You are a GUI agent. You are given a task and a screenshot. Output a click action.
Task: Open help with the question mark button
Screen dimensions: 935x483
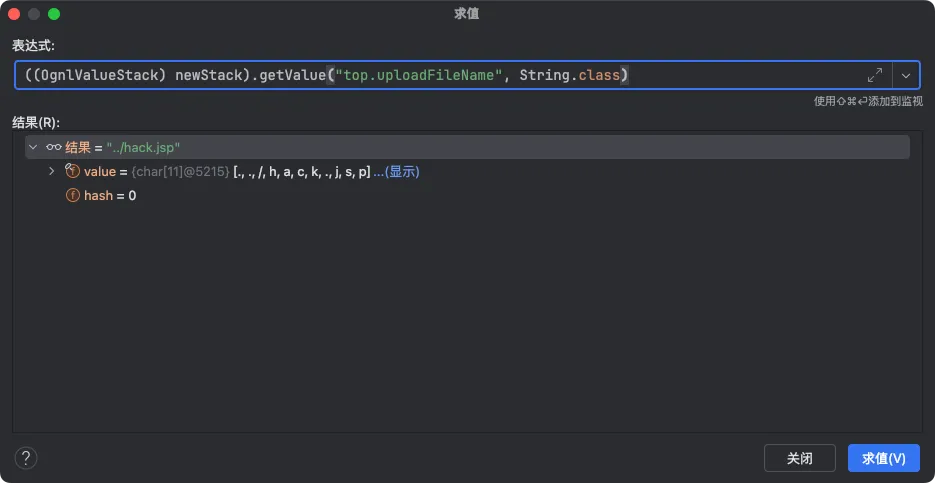click(26, 459)
